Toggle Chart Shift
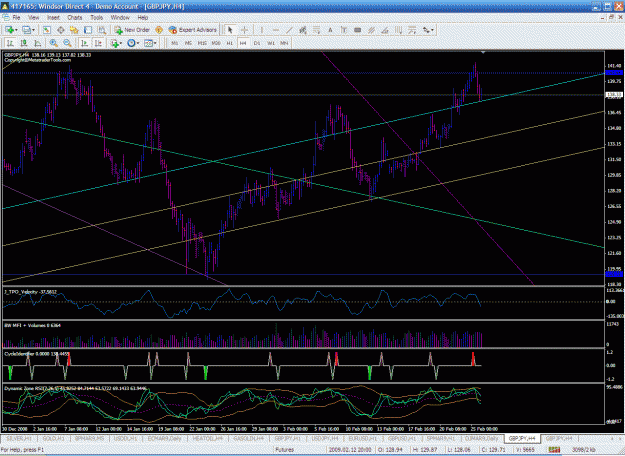 [98, 43]
